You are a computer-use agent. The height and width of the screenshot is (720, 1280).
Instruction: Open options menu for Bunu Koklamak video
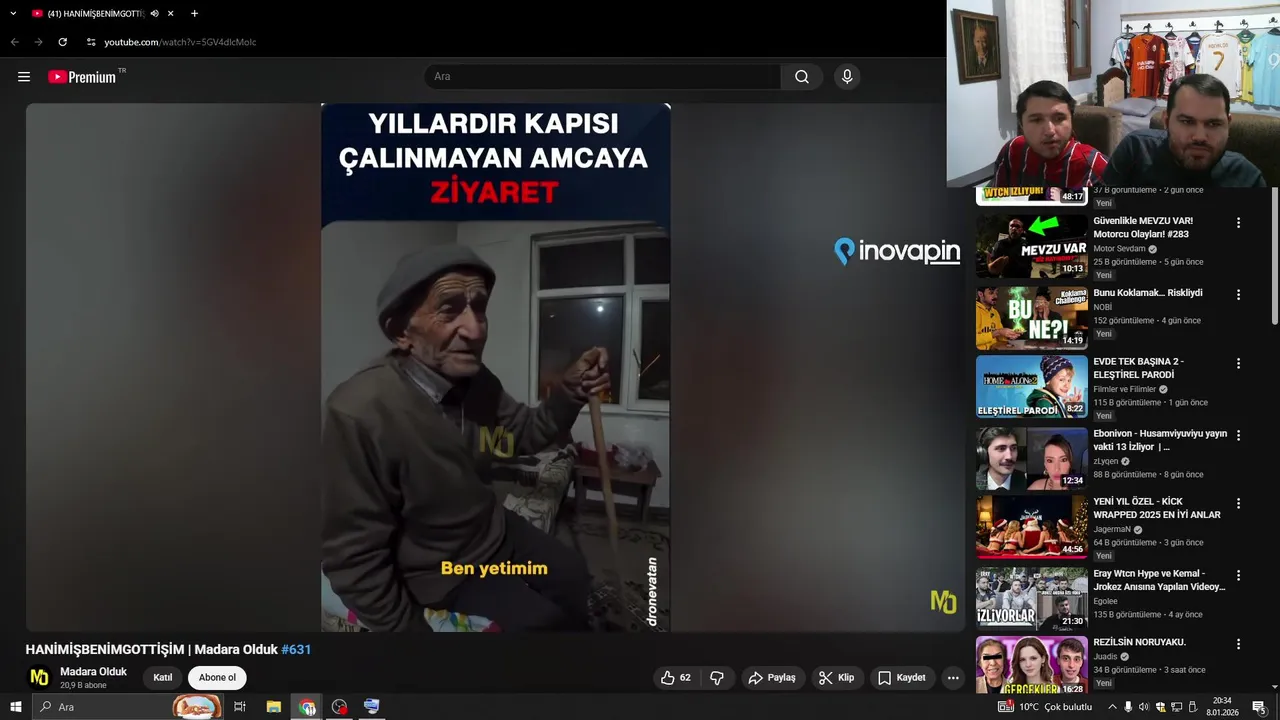(1238, 295)
